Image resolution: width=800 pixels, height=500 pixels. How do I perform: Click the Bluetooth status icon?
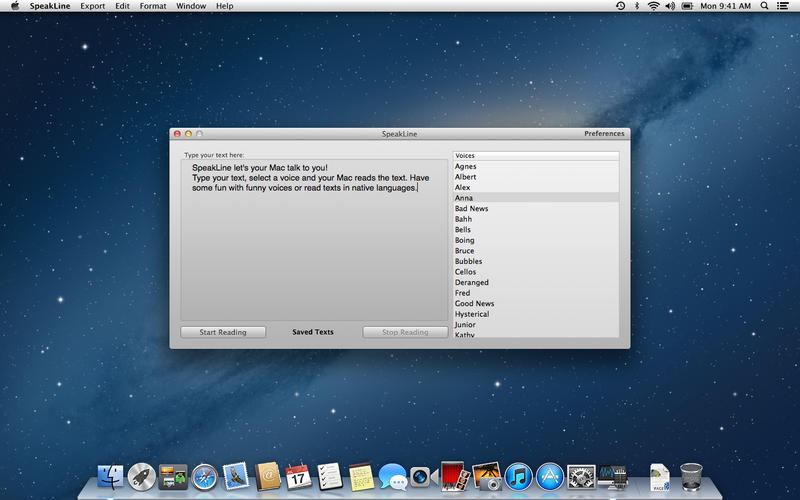(637, 6)
